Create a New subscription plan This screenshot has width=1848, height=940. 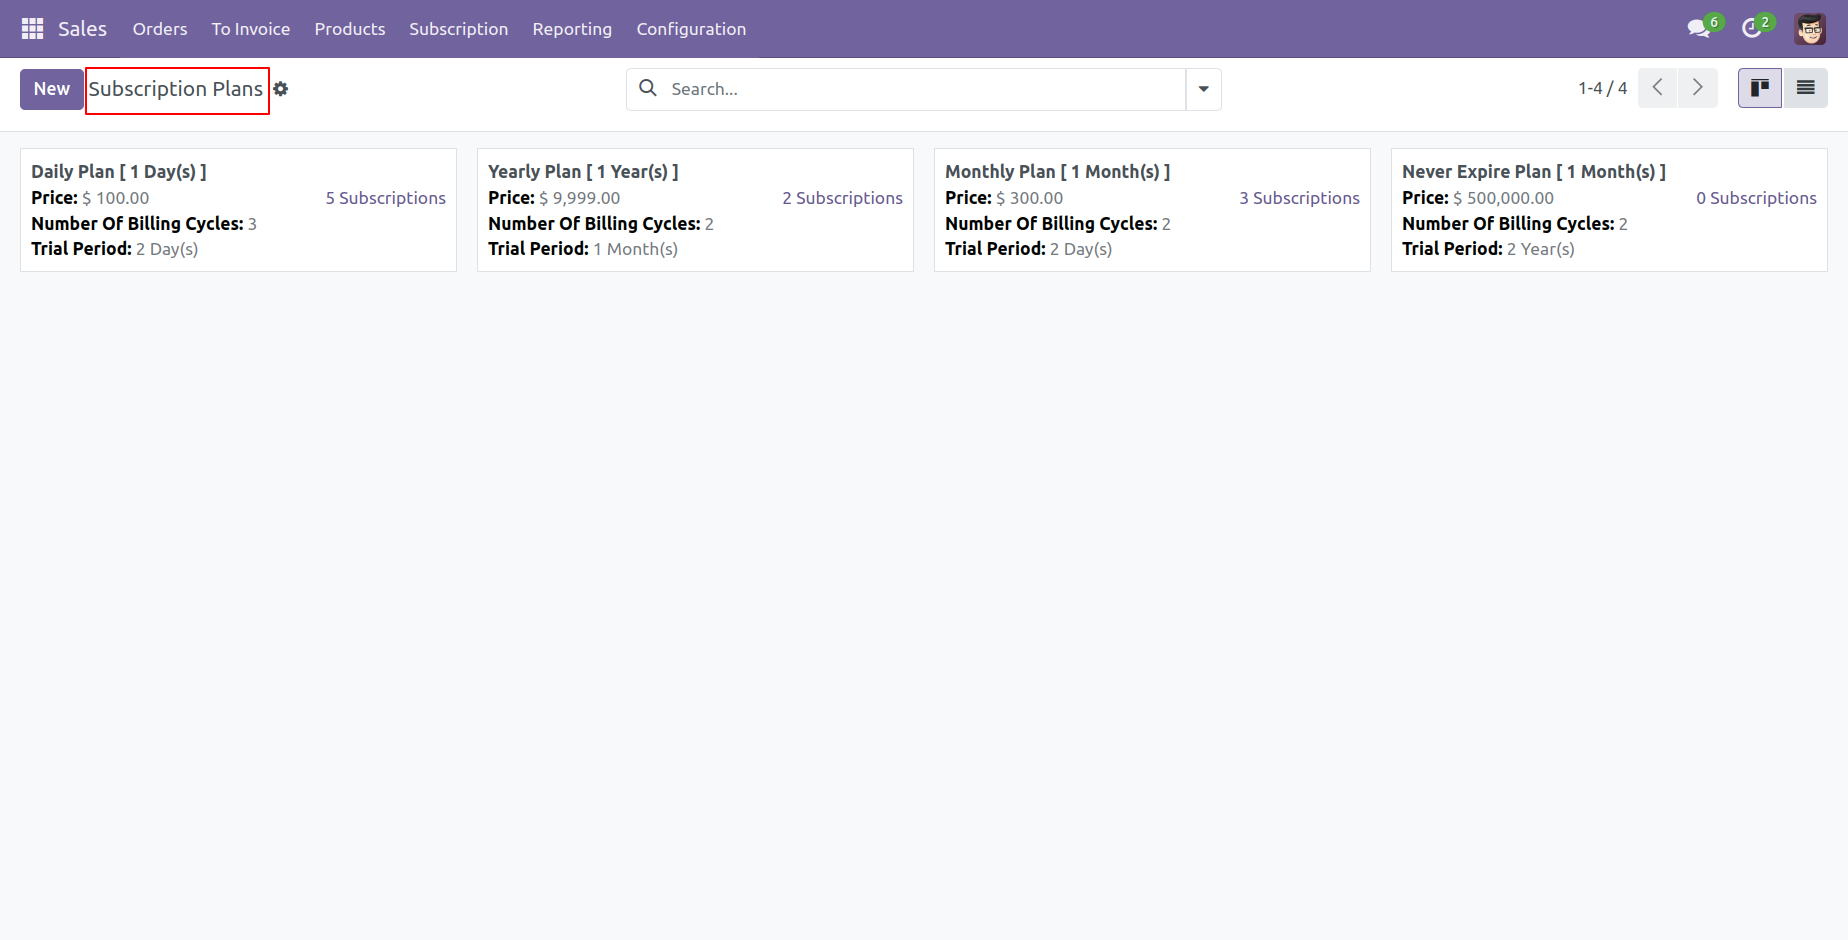[x=52, y=89]
